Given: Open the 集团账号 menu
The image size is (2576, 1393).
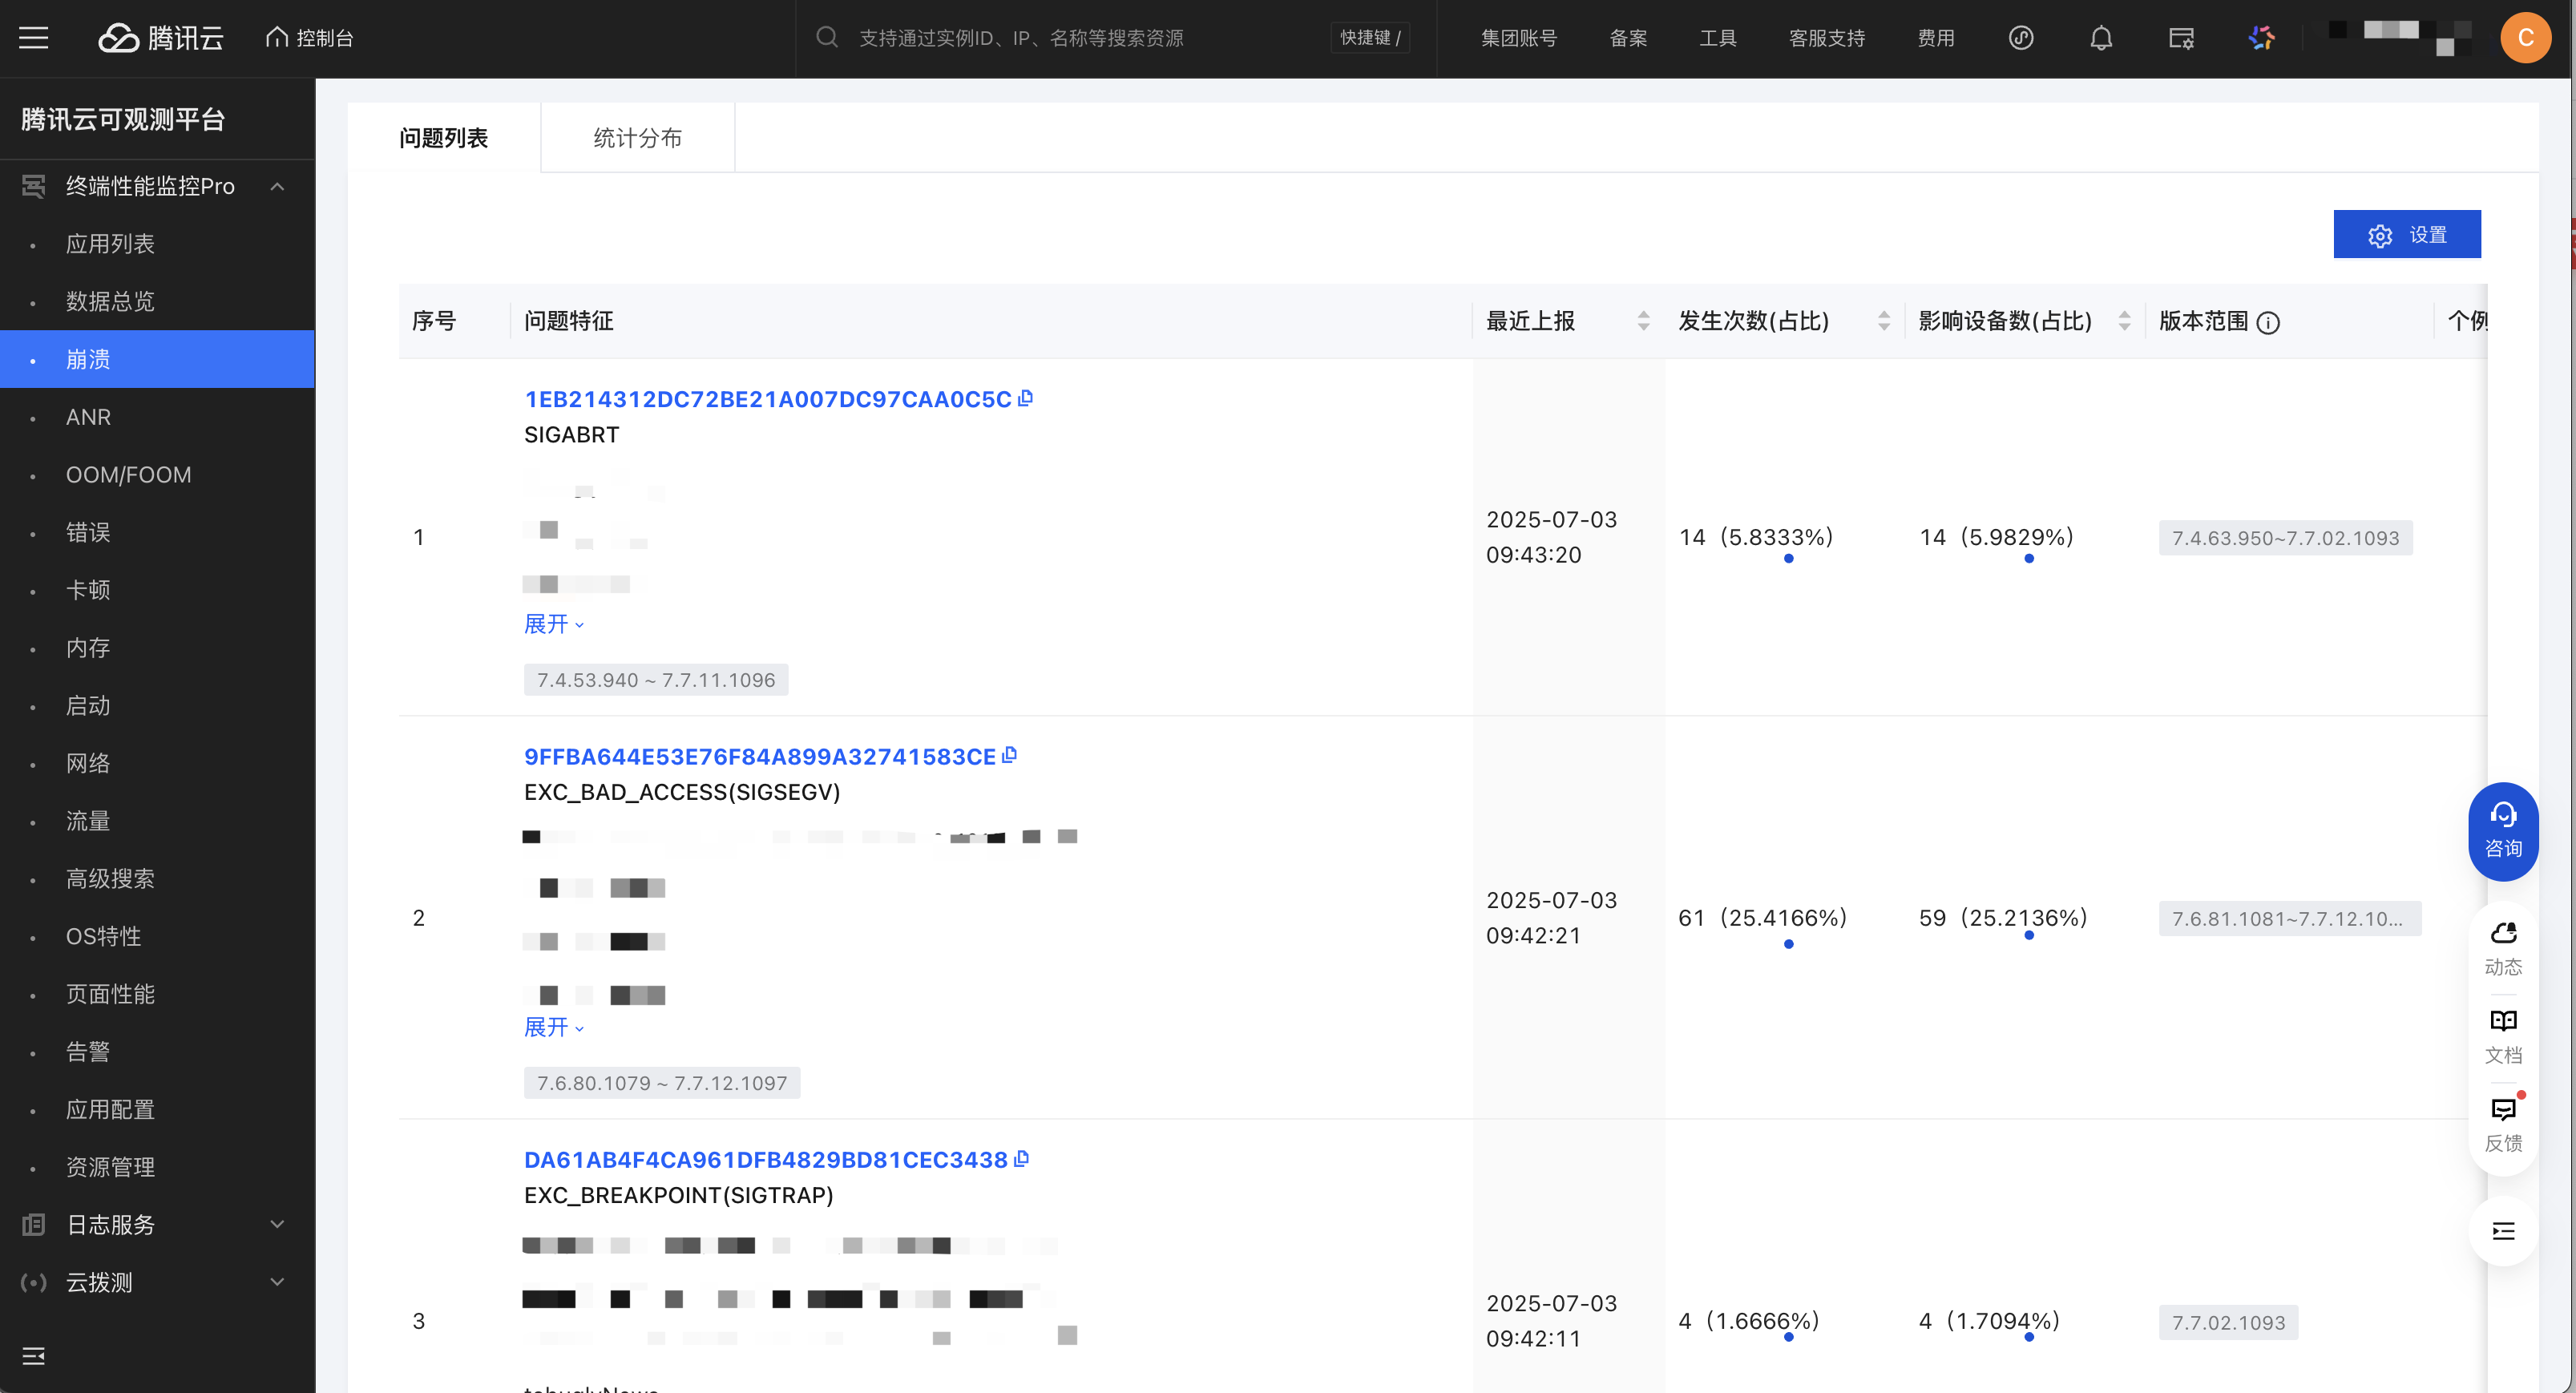Looking at the screenshot, I should coord(1519,38).
